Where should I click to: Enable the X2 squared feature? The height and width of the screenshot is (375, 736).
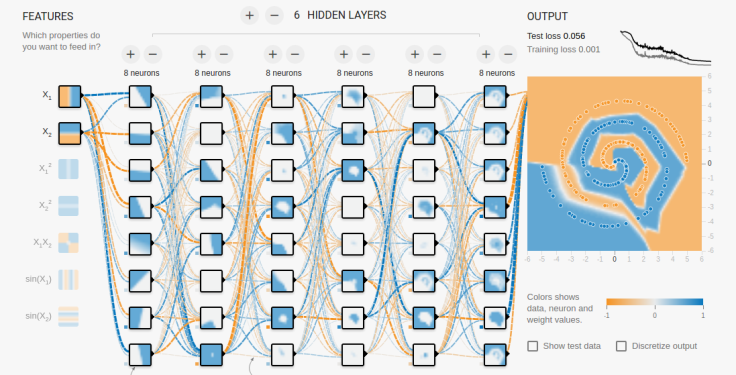click(69, 206)
